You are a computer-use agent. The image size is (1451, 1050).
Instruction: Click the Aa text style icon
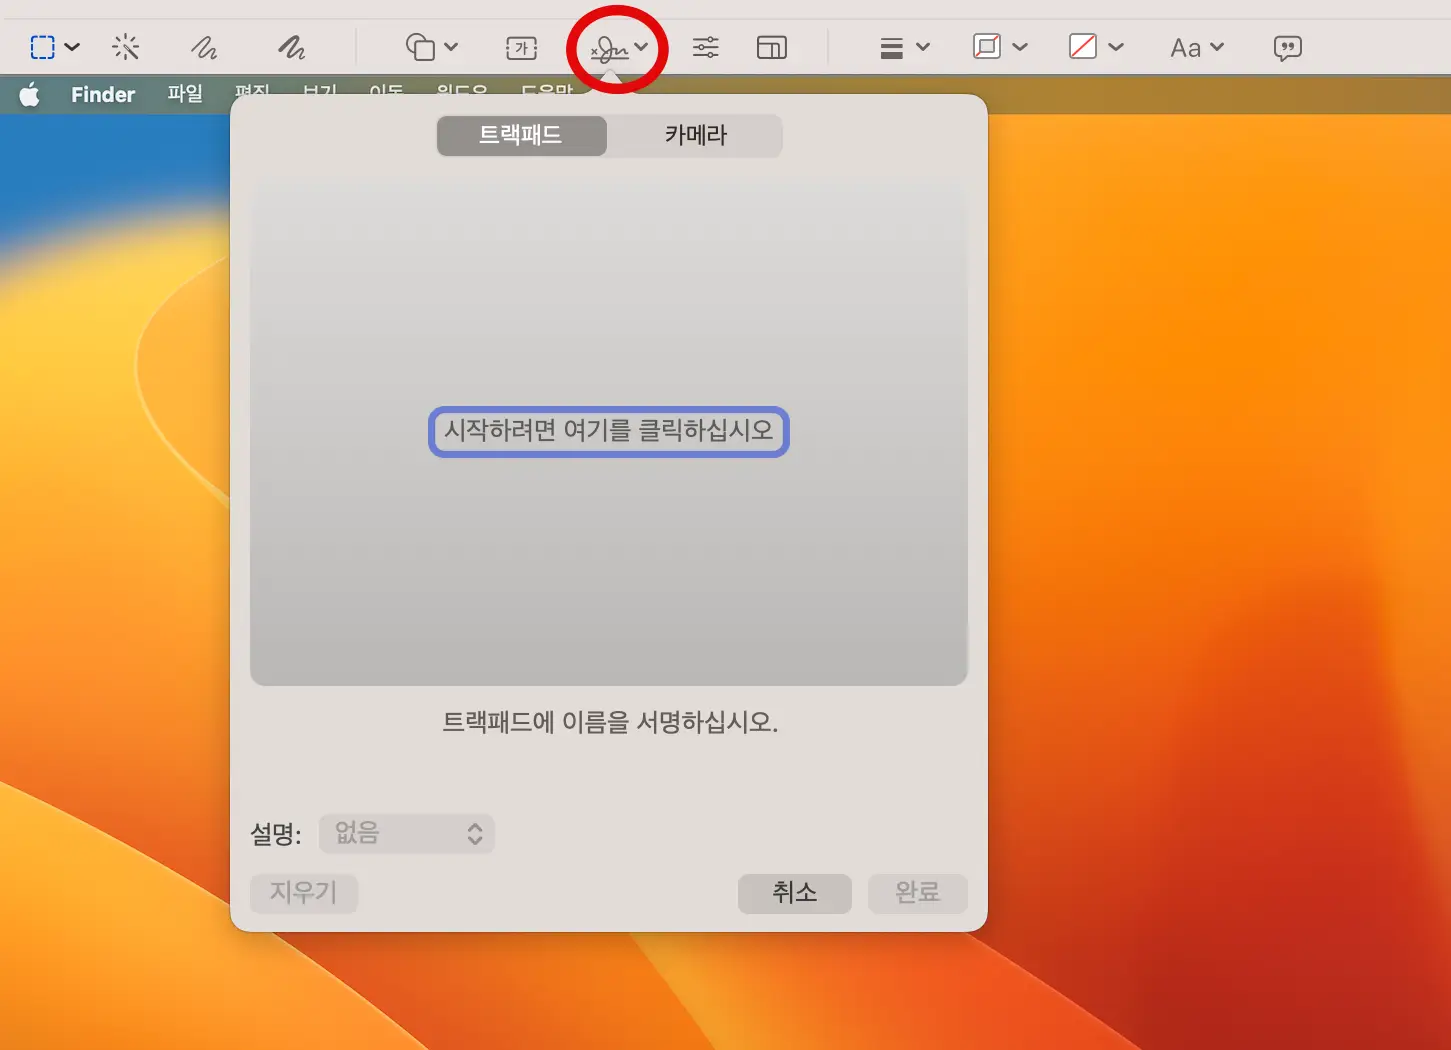(1186, 48)
